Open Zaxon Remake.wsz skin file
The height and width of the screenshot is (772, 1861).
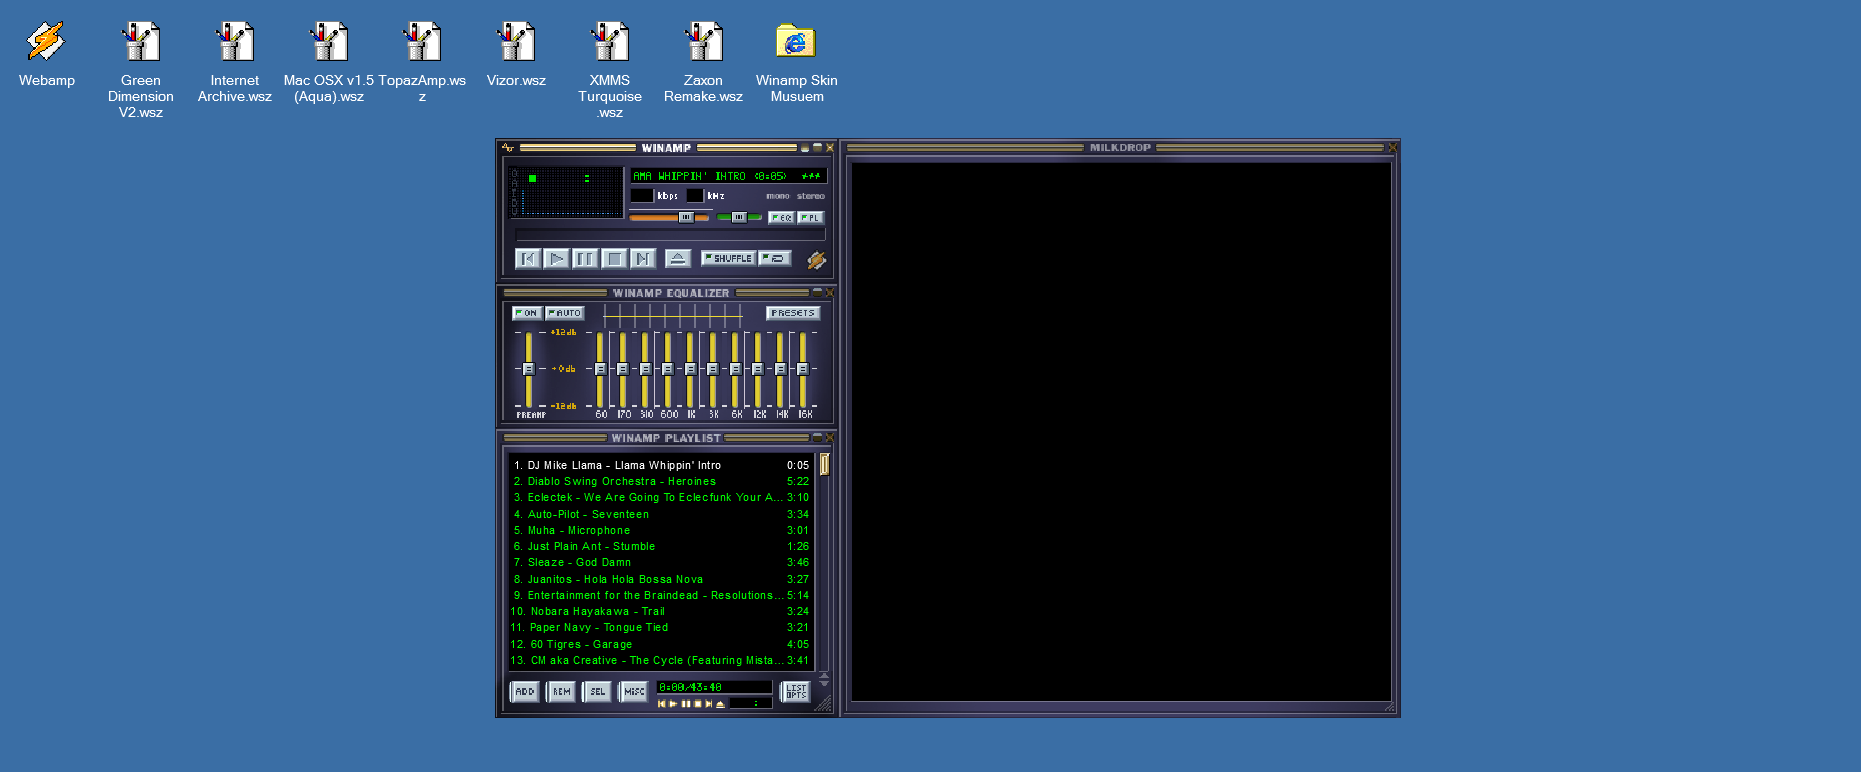pos(703,62)
